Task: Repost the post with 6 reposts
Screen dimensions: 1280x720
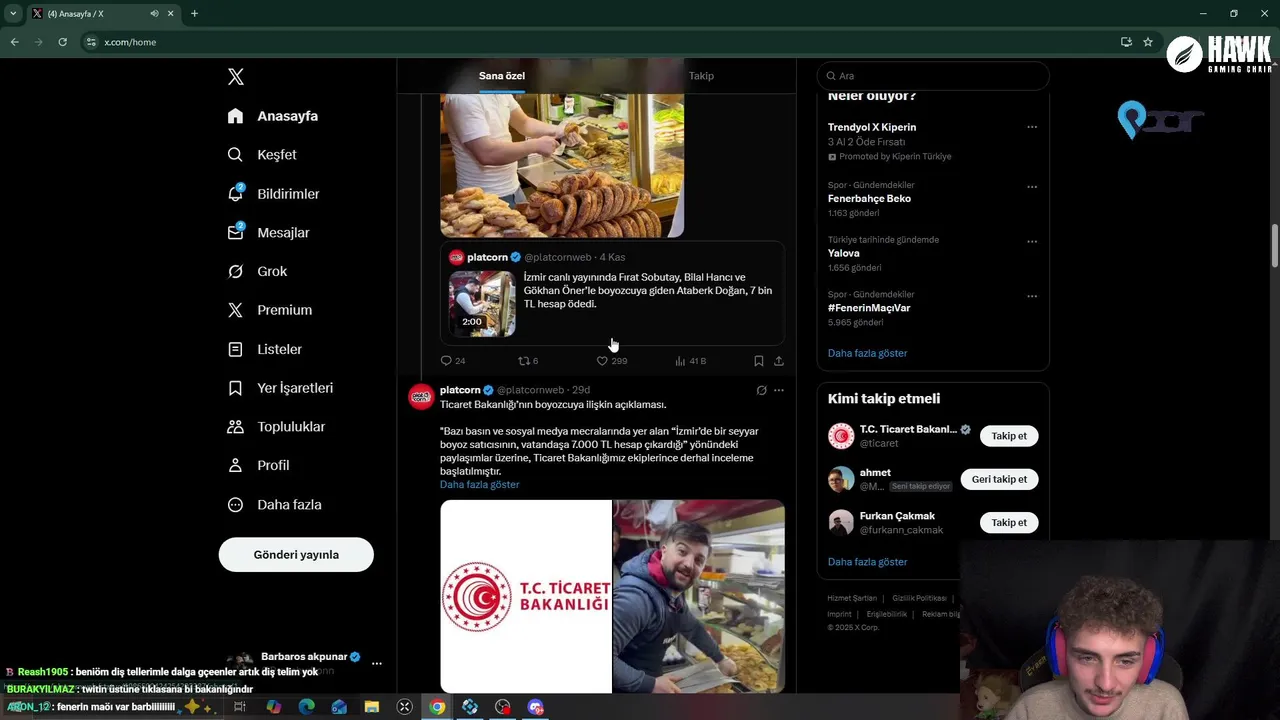Action: (528, 361)
